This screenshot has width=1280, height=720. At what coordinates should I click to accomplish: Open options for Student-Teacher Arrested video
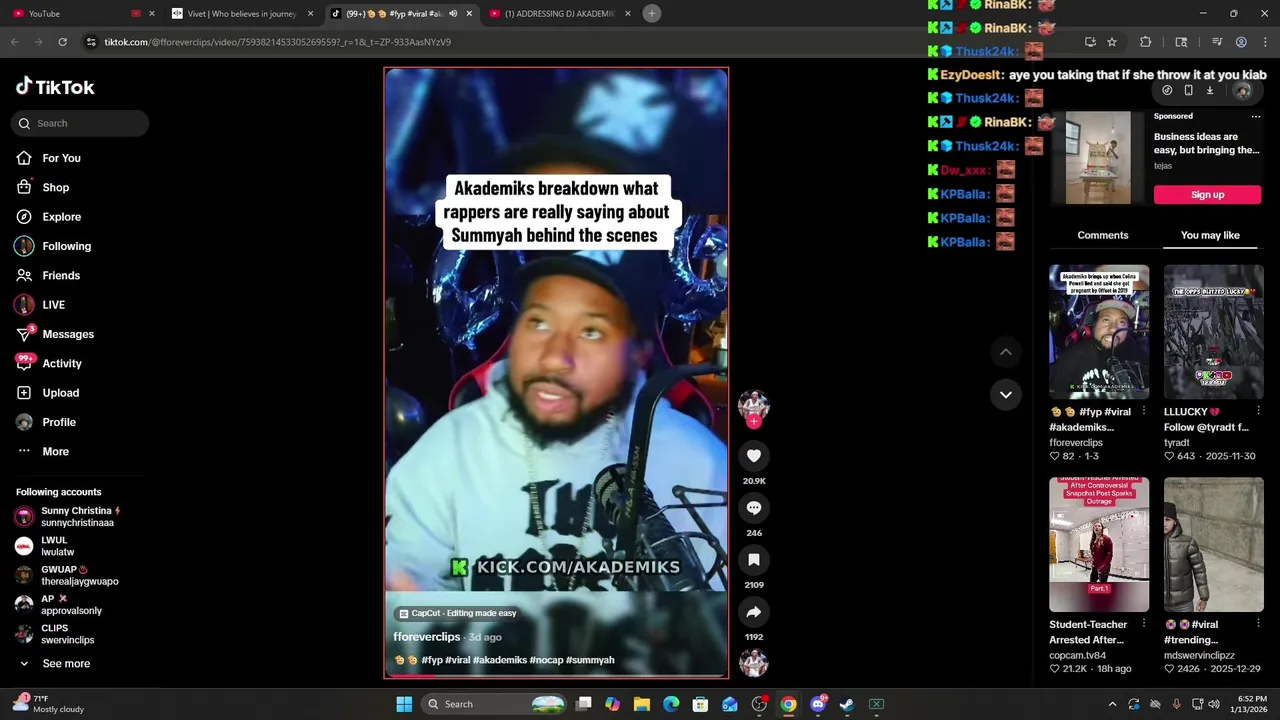[x=1144, y=624]
